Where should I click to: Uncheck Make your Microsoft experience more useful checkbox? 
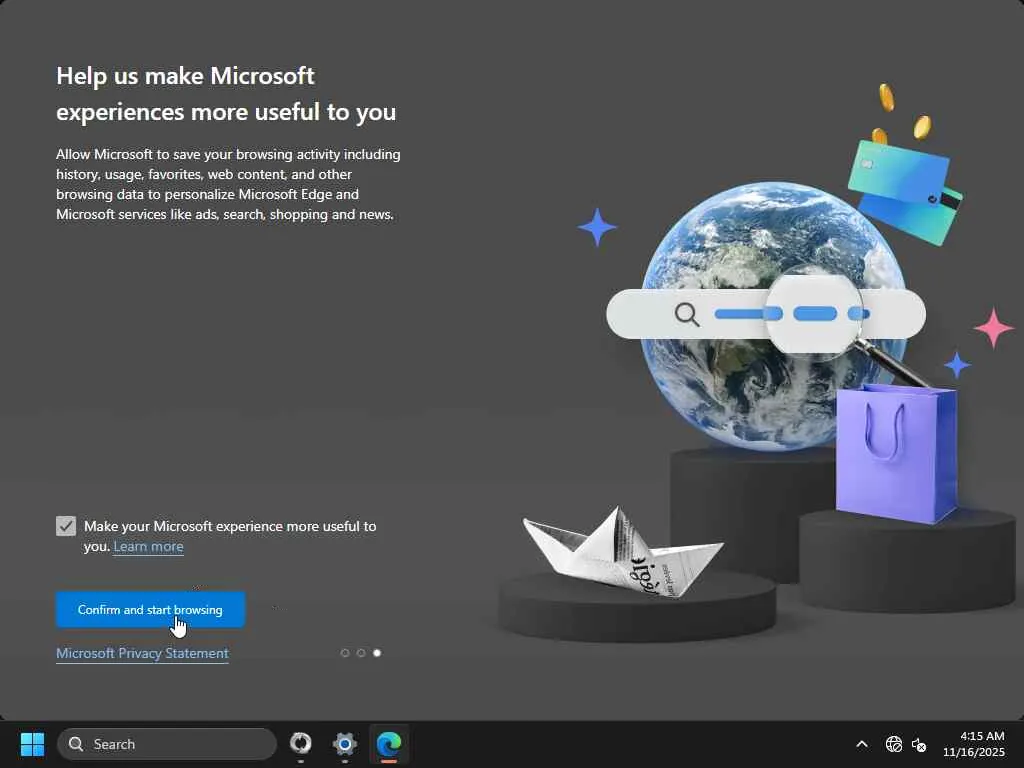coord(66,526)
